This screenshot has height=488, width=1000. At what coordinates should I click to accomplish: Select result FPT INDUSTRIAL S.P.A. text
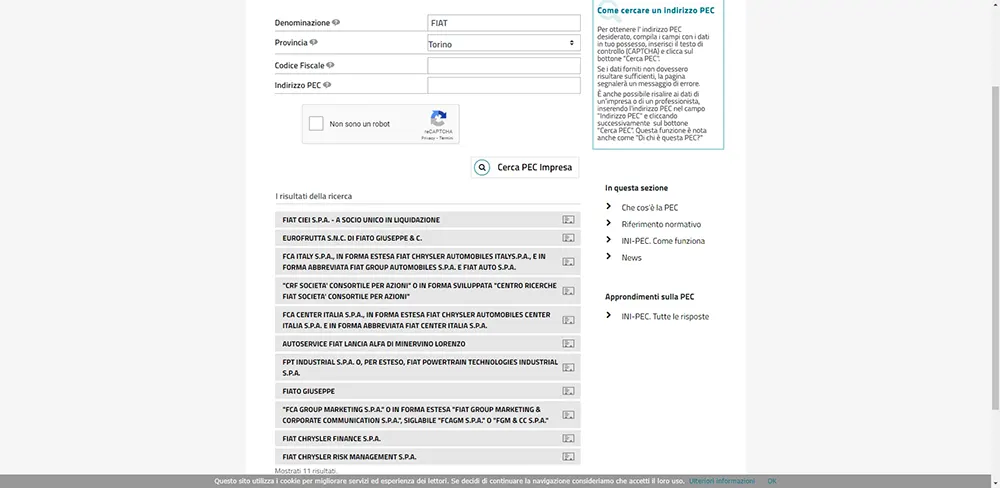pos(420,367)
